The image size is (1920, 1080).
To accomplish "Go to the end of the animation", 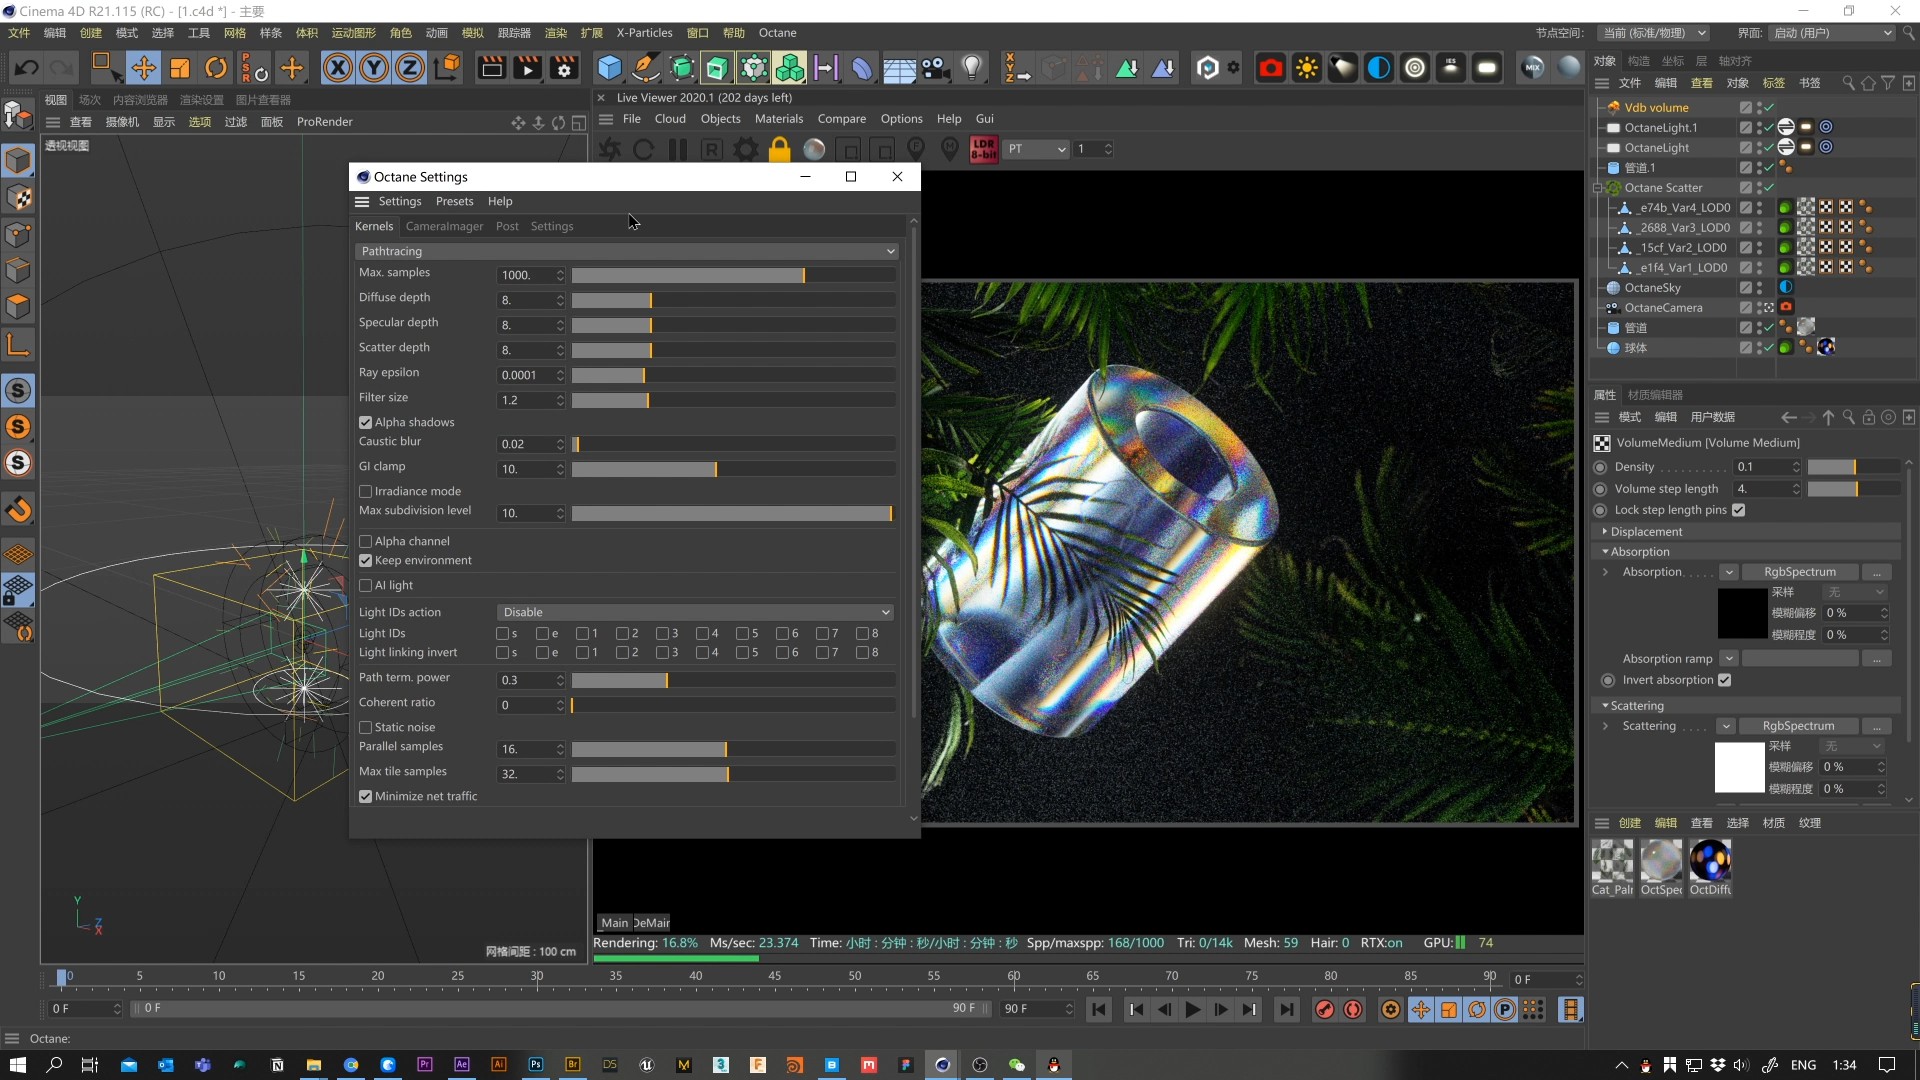I will (1286, 1010).
